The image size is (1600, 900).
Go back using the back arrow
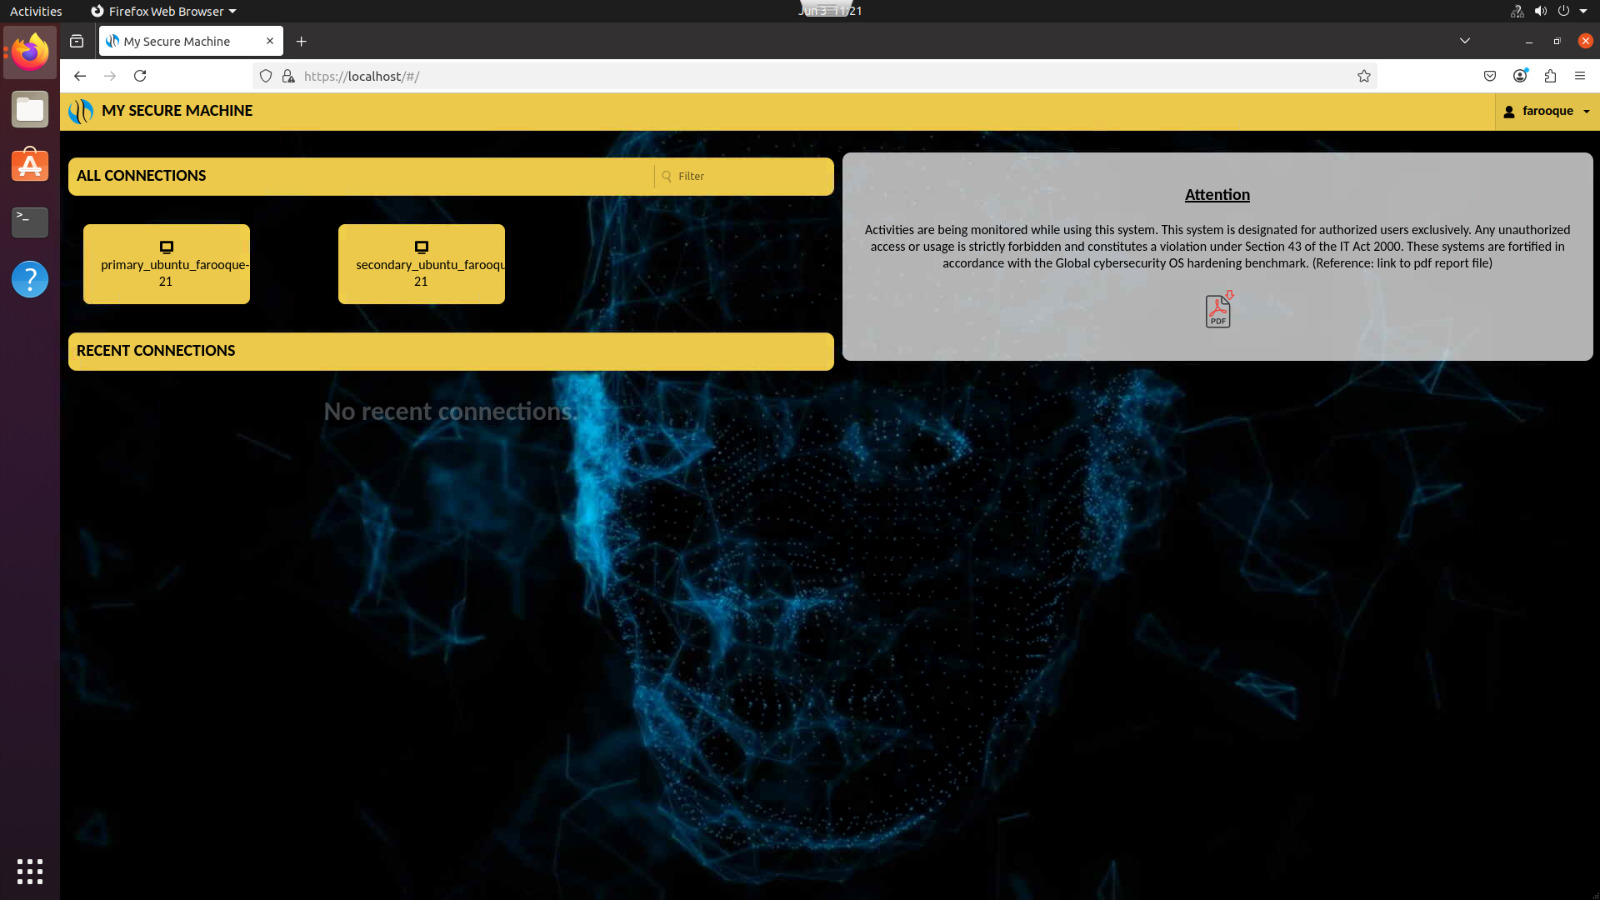(80, 76)
